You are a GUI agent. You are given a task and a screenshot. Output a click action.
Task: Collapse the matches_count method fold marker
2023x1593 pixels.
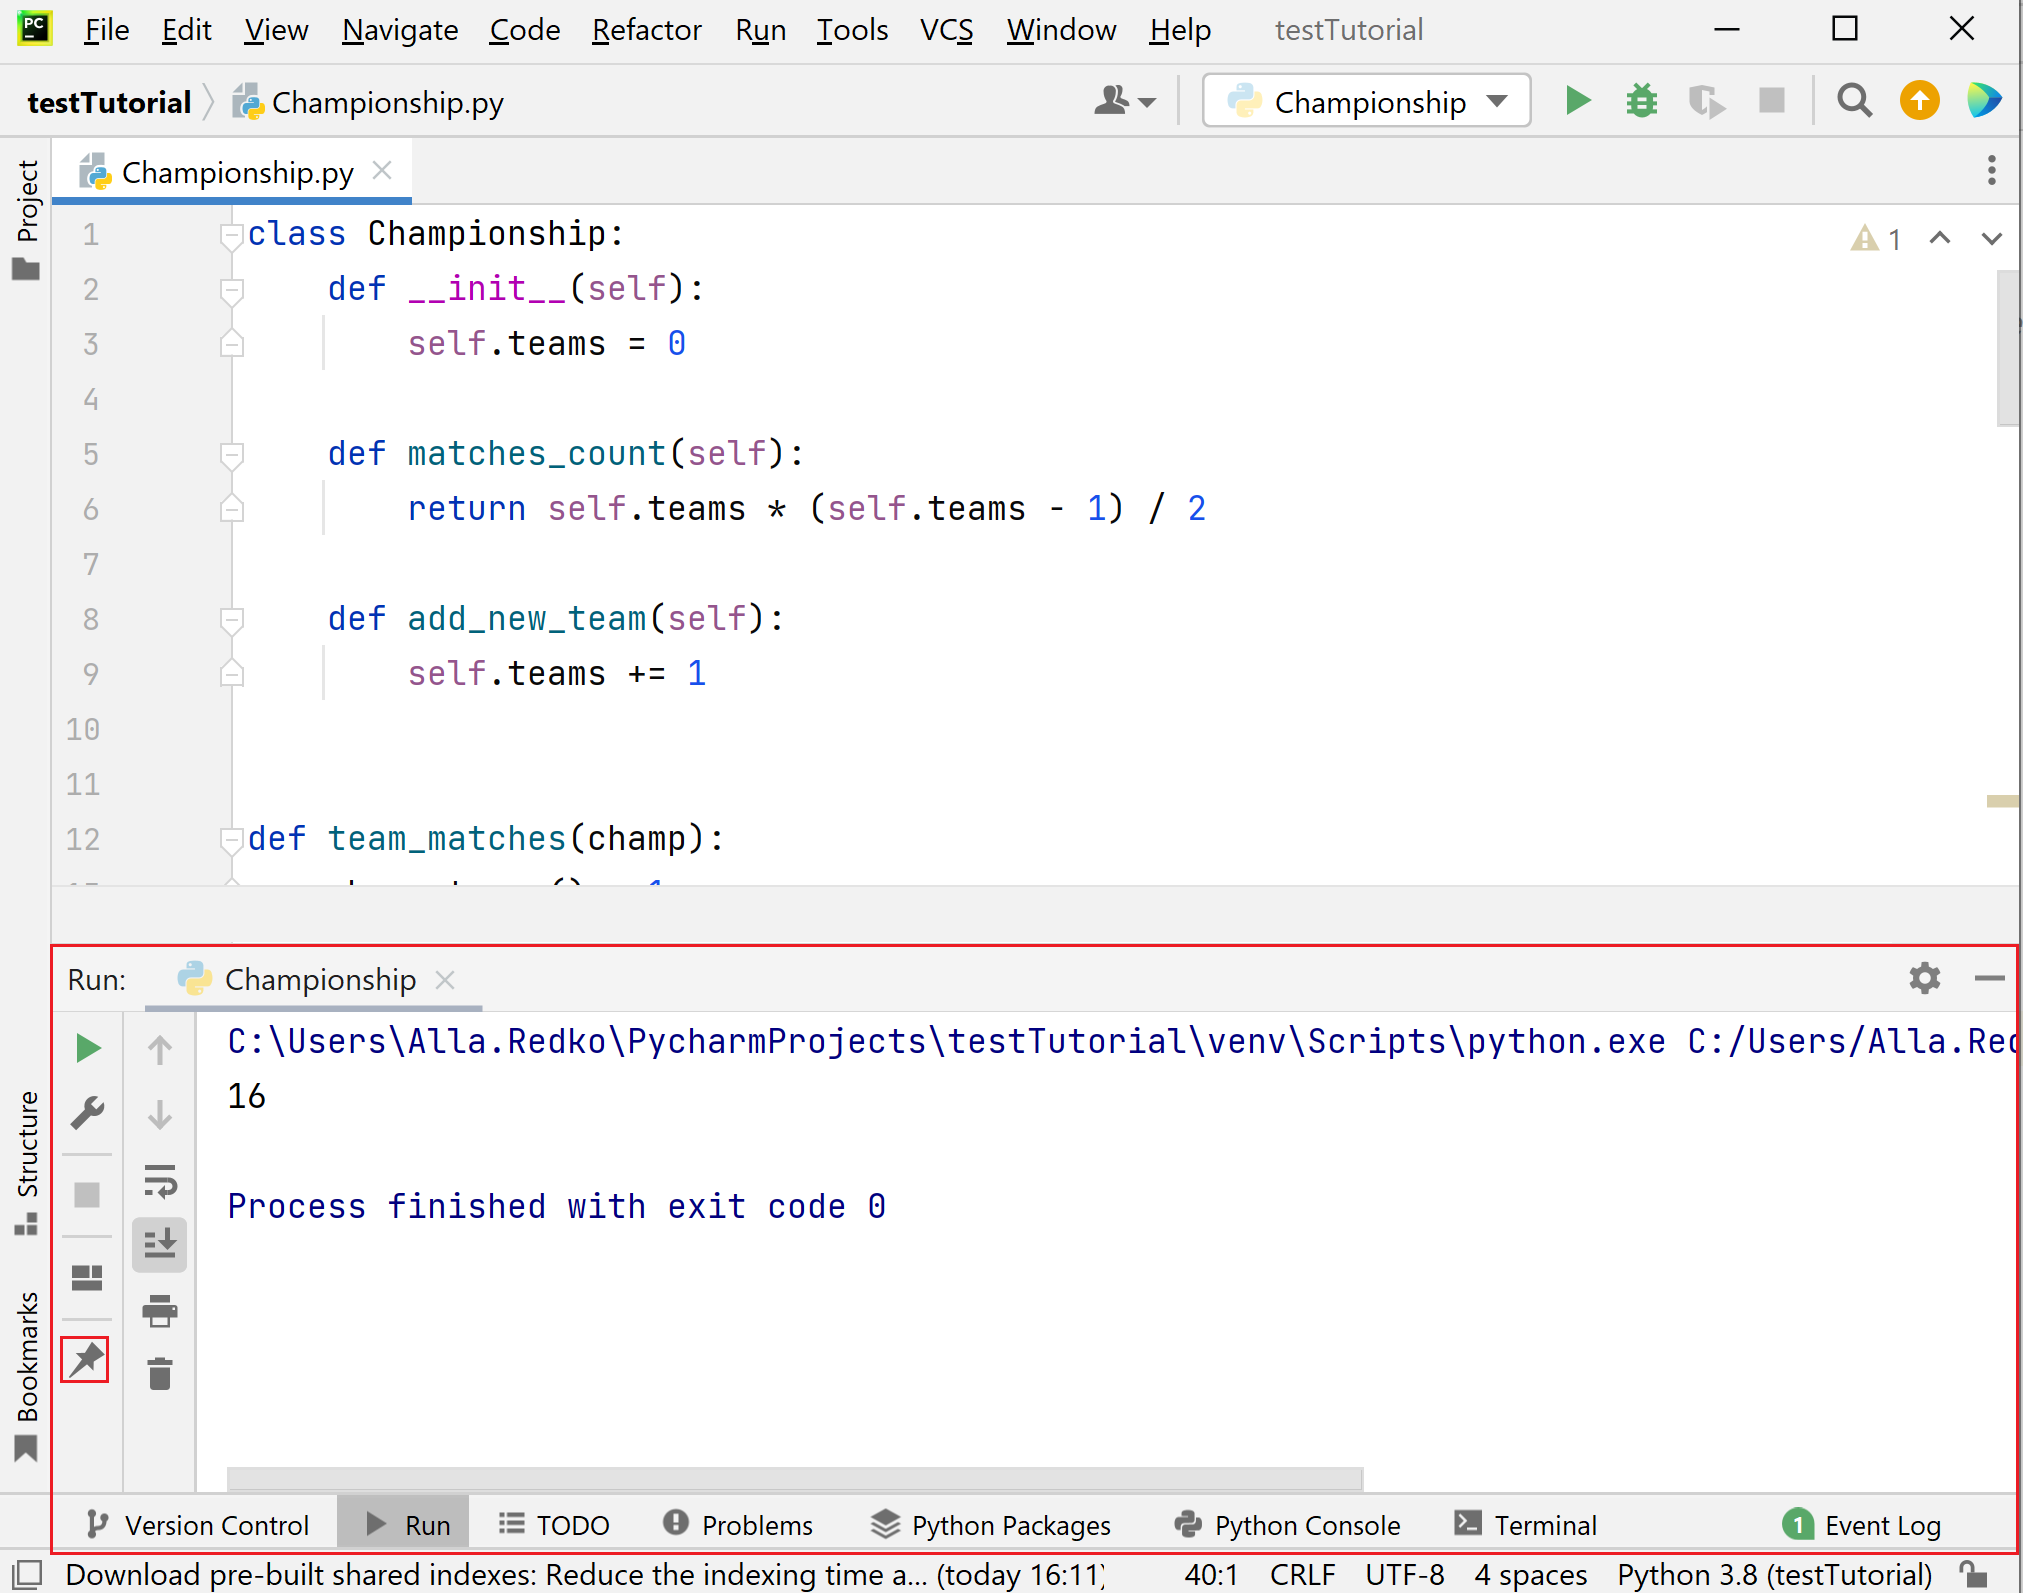click(232, 455)
